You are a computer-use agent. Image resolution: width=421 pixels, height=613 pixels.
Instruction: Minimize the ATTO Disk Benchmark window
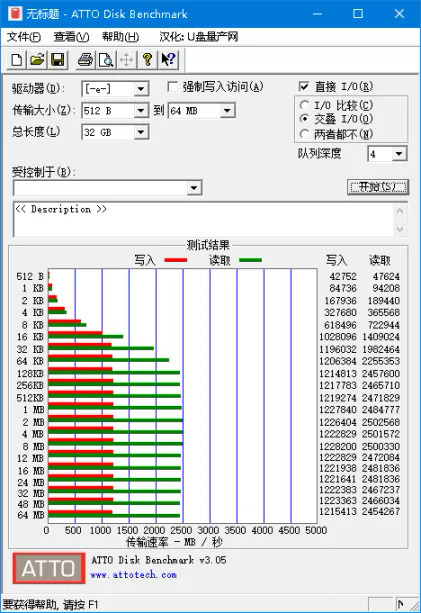pyautogui.click(x=318, y=14)
